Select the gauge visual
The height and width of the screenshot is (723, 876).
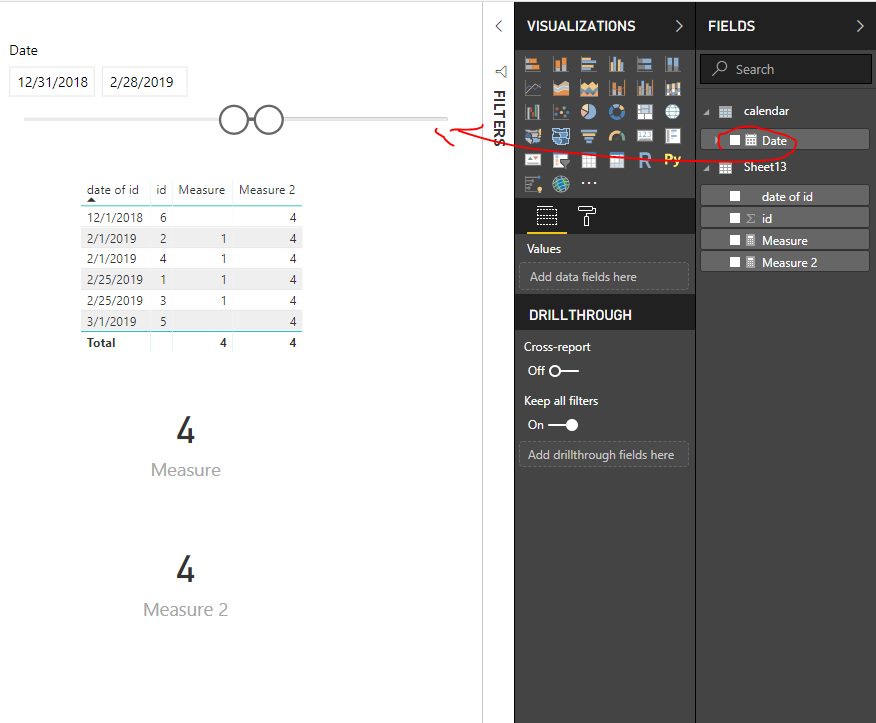(617, 136)
